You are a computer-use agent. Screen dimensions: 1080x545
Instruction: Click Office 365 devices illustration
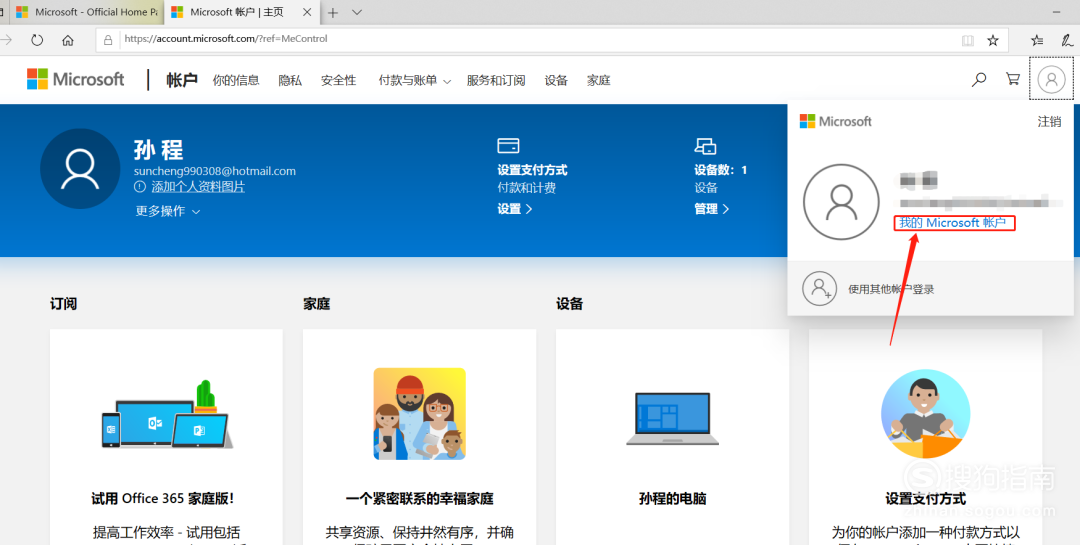tap(167, 414)
